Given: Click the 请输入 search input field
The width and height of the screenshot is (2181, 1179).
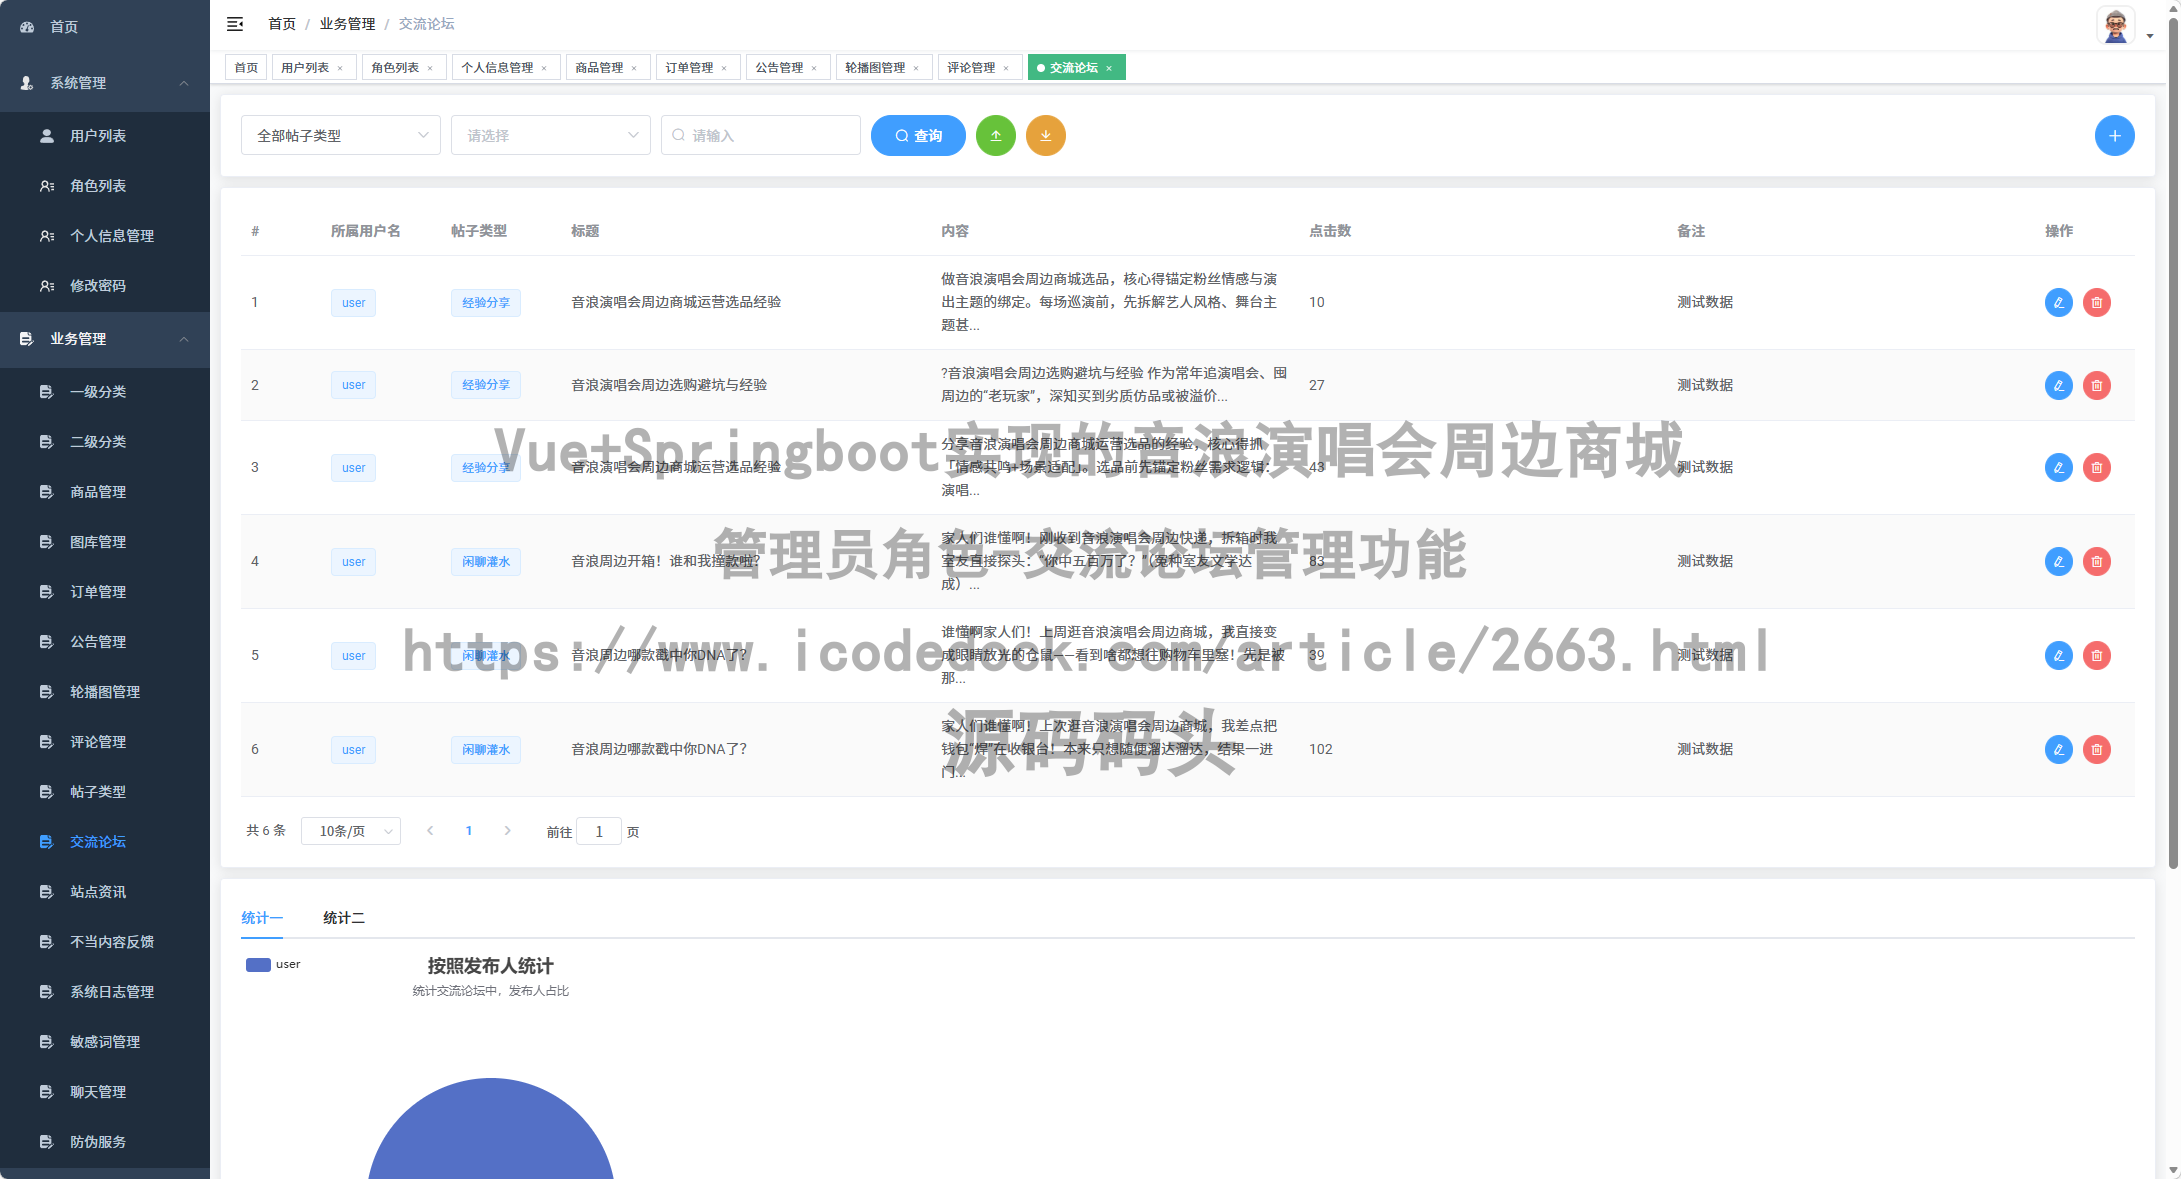Looking at the screenshot, I should pos(761,135).
